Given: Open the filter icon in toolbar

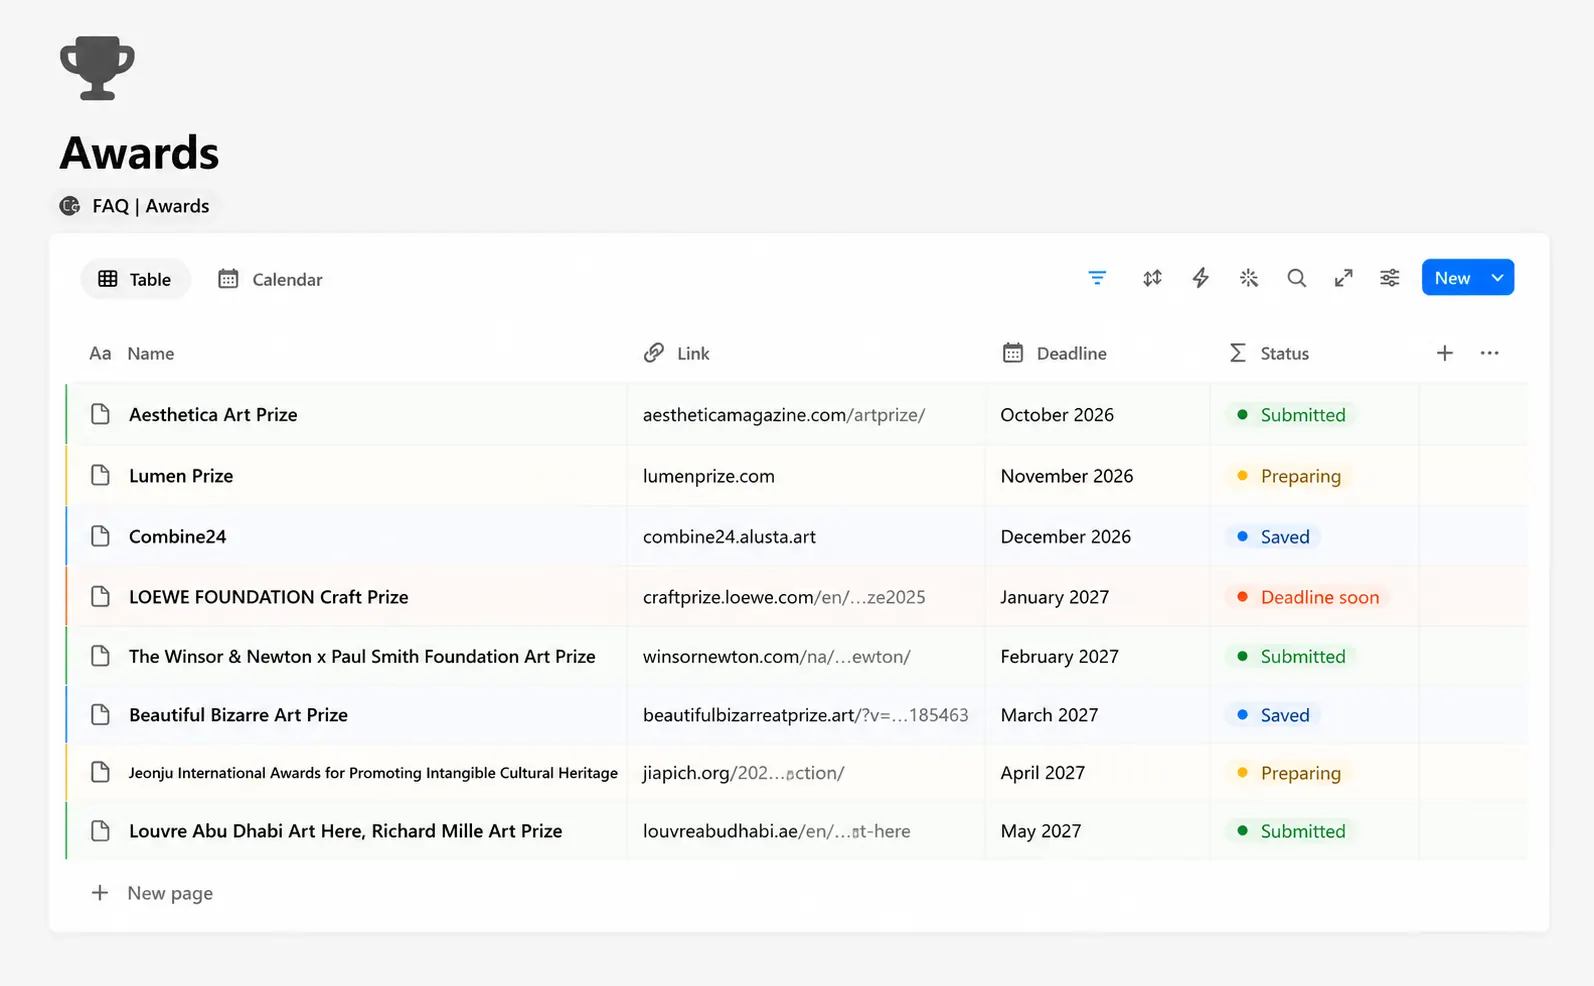Looking at the screenshot, I should 1097,278.
